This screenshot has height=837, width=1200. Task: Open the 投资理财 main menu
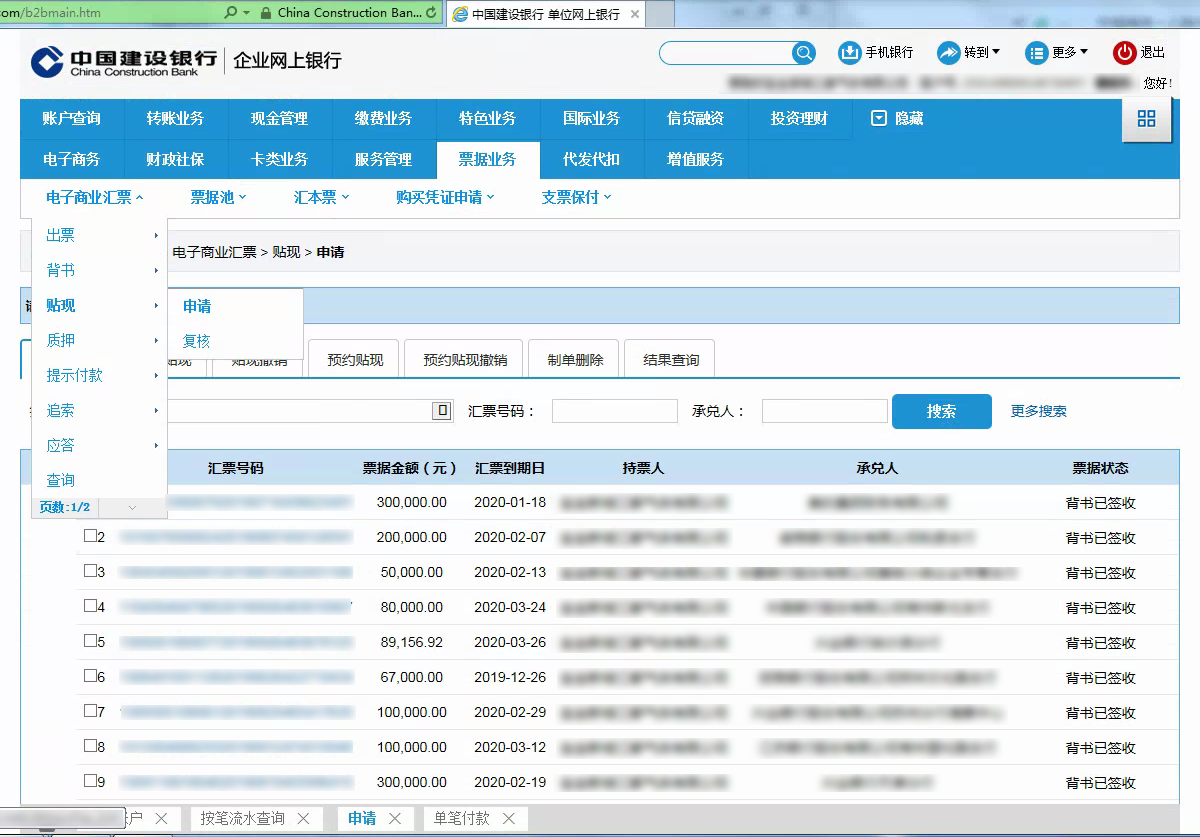pos(799,119)
